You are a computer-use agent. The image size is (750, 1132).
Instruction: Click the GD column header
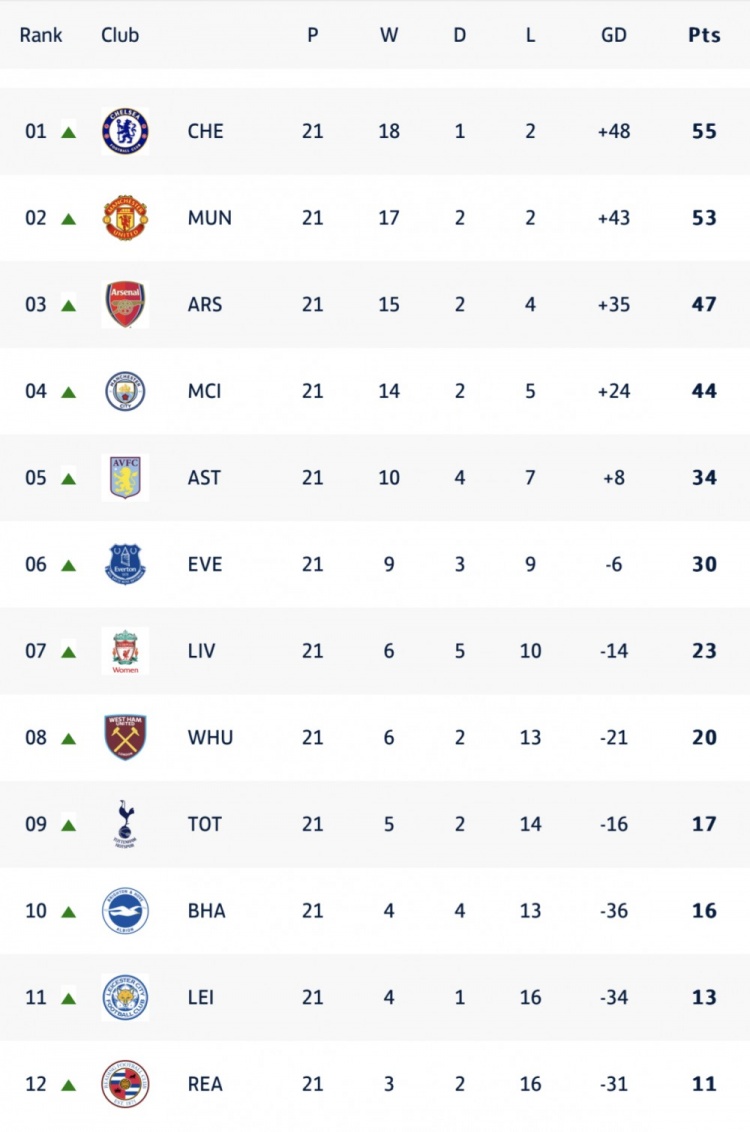pos(614,35)
